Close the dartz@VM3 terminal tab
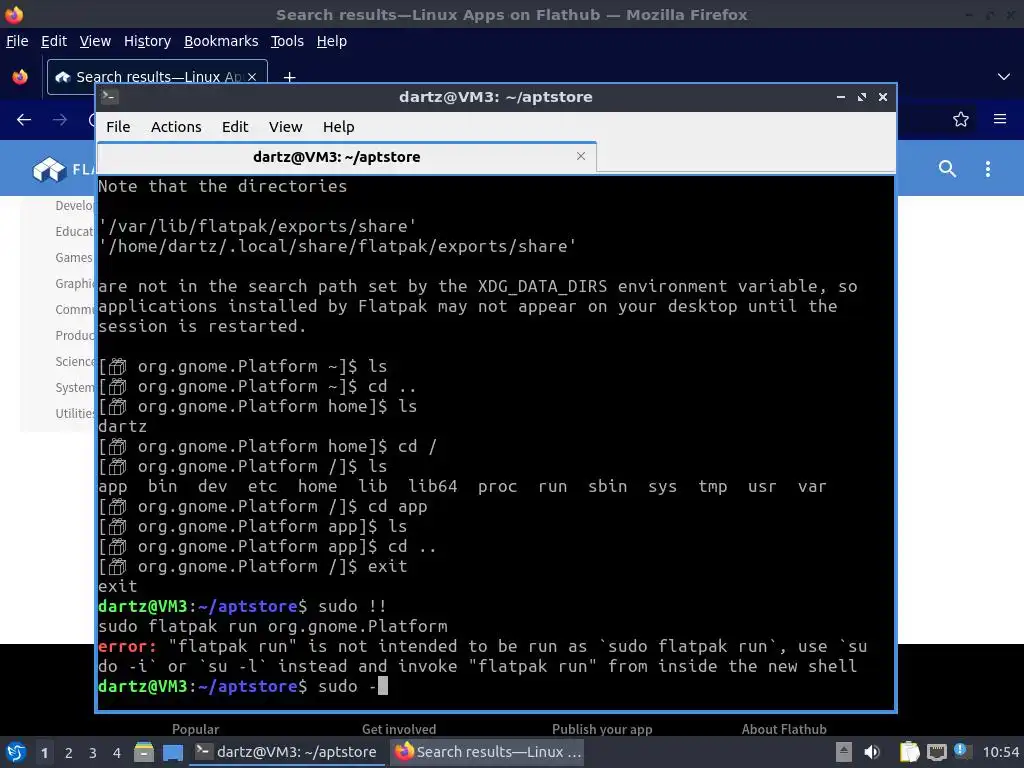This screenshot has height=768, width=1024. point(581,156)
